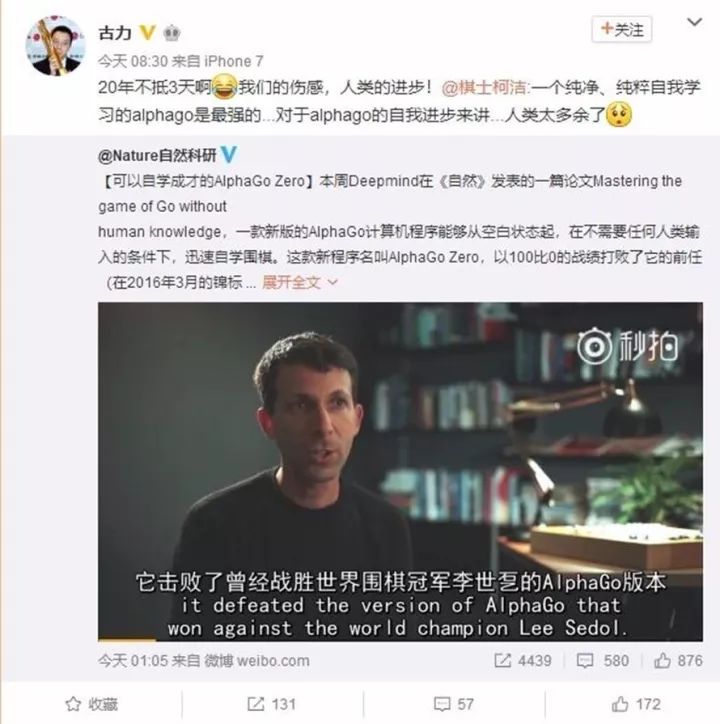Open the @Nature自然科研 account link

[x=157, y=156]
